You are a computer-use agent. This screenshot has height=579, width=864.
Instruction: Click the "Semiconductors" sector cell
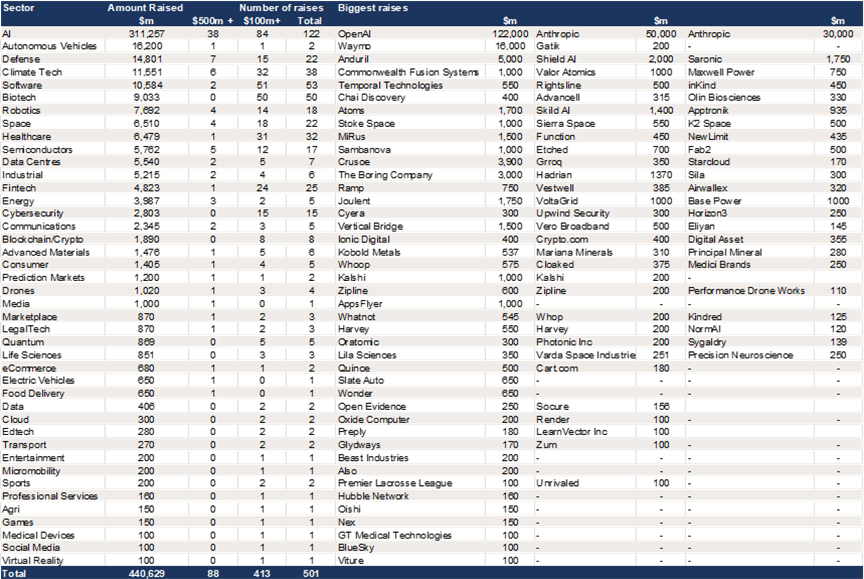click(37, 149)
